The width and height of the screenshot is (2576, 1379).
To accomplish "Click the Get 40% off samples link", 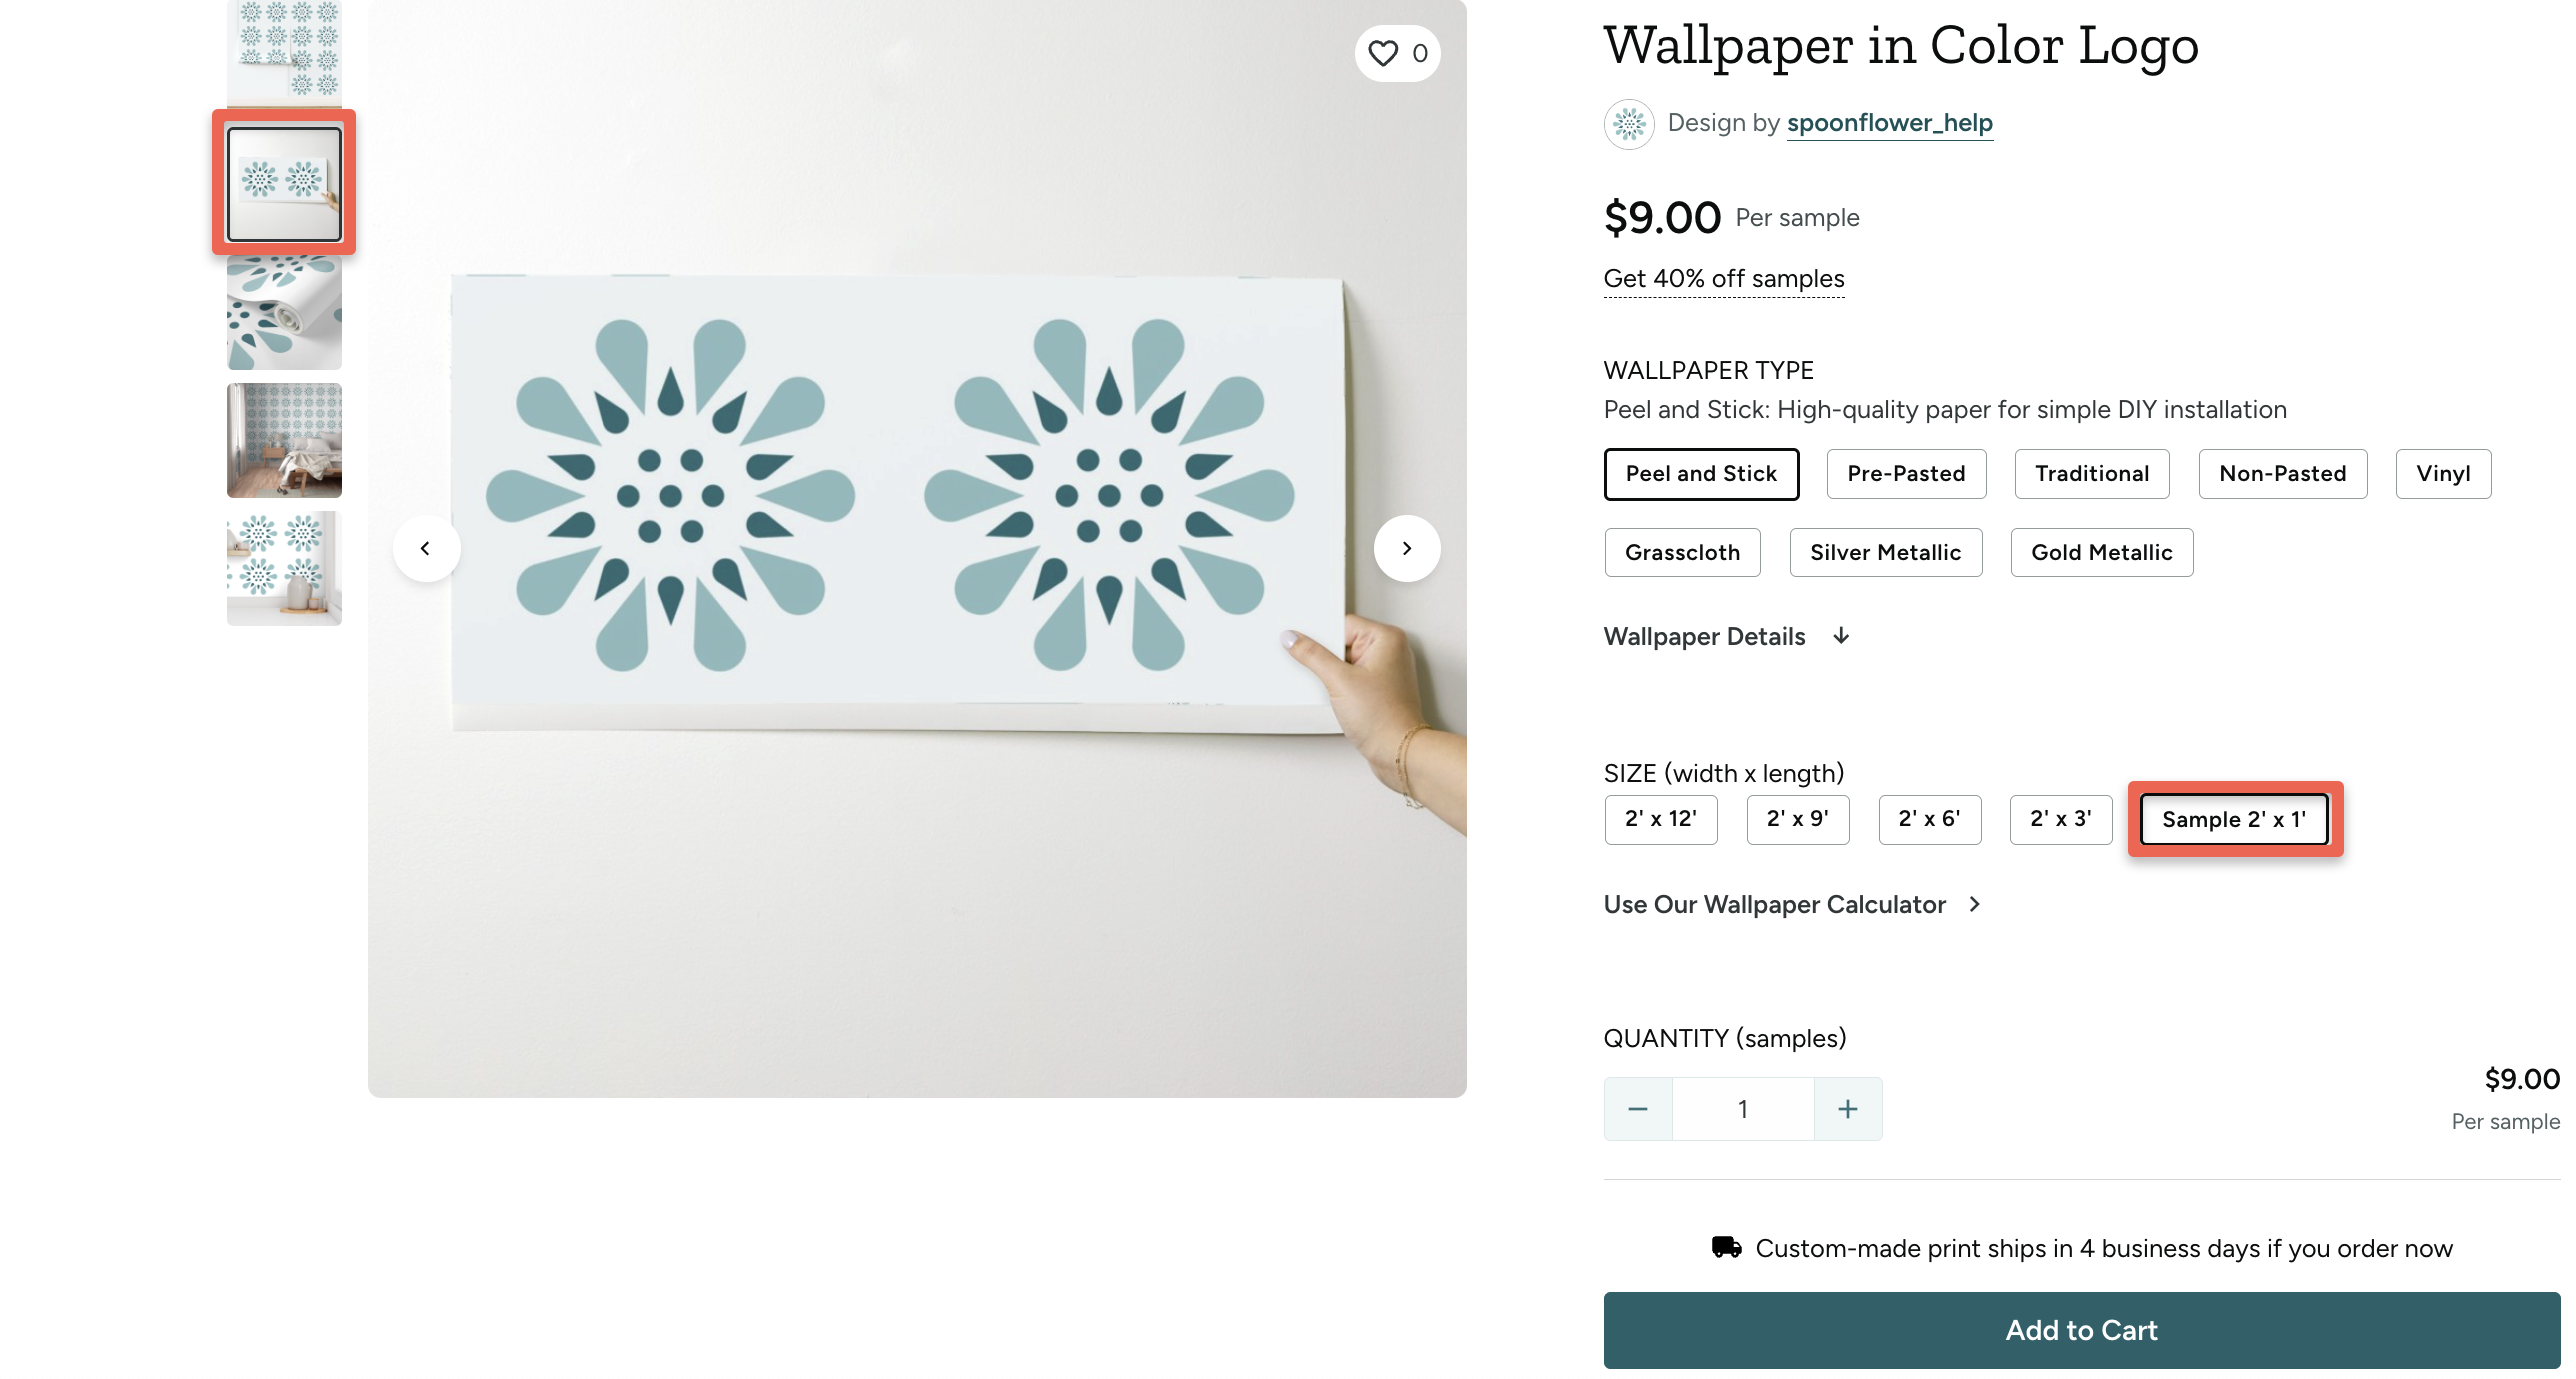I will [x=1723, y=279].
